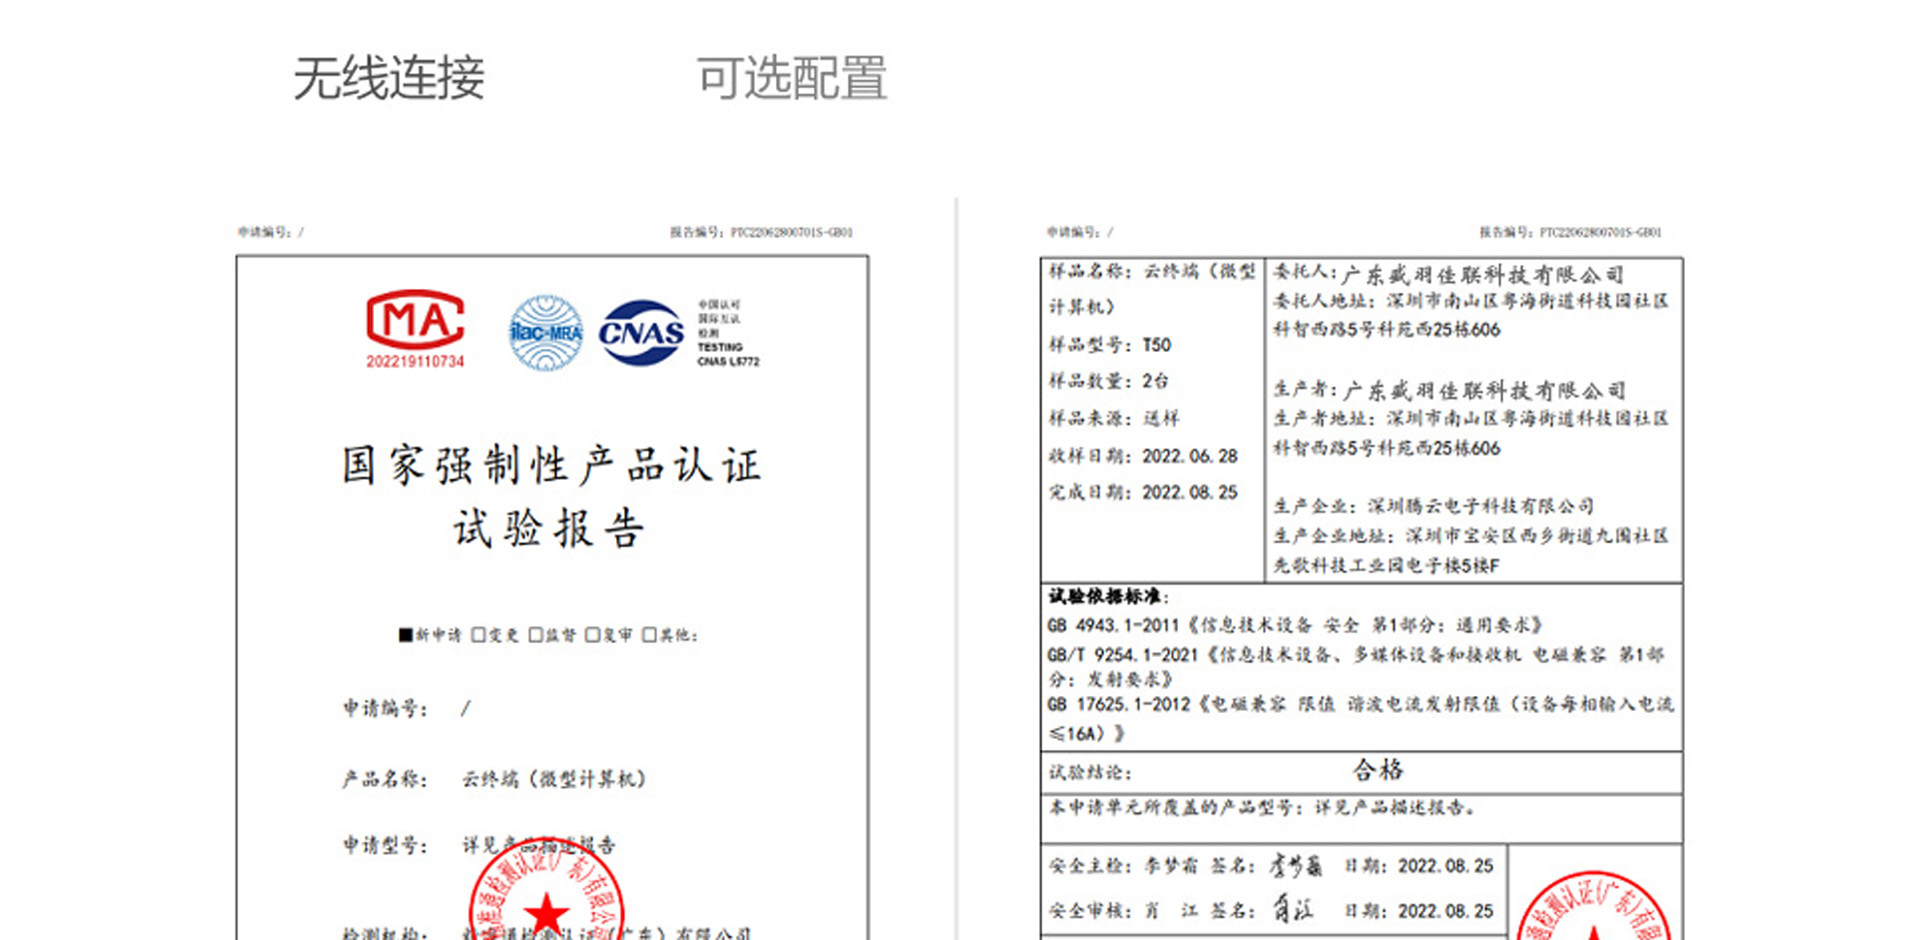Click the 试验报告 heading
Viewport: 1916px width, 940px height.
click(x=549, y=528)
